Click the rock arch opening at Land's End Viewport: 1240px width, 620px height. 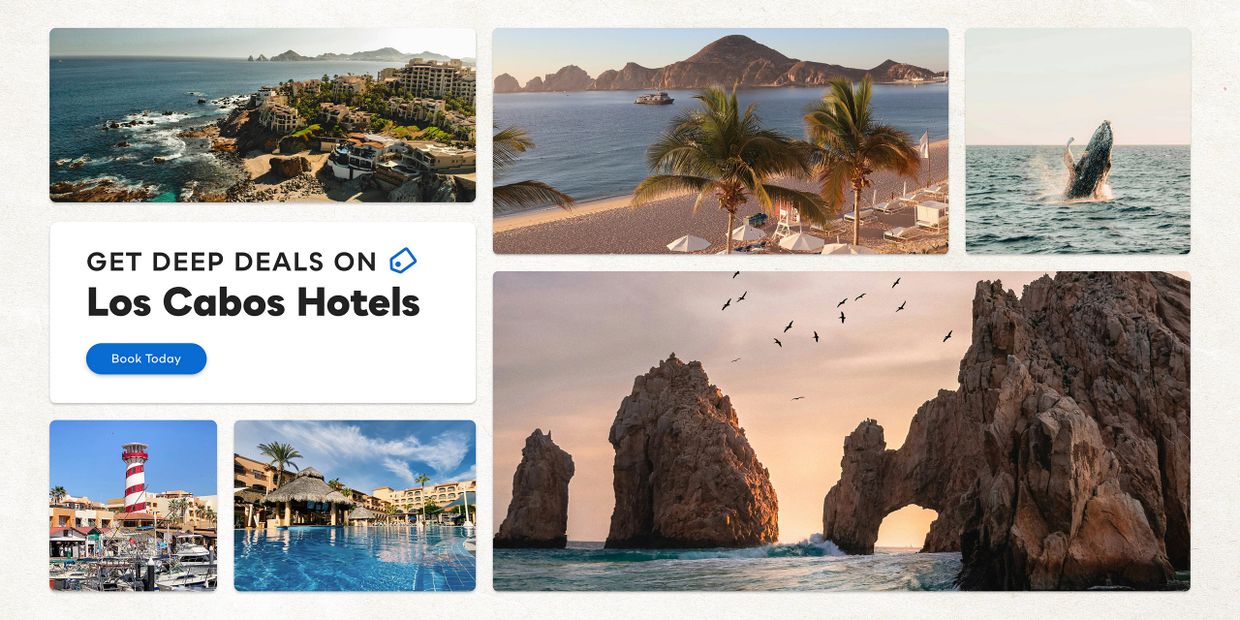905,527
